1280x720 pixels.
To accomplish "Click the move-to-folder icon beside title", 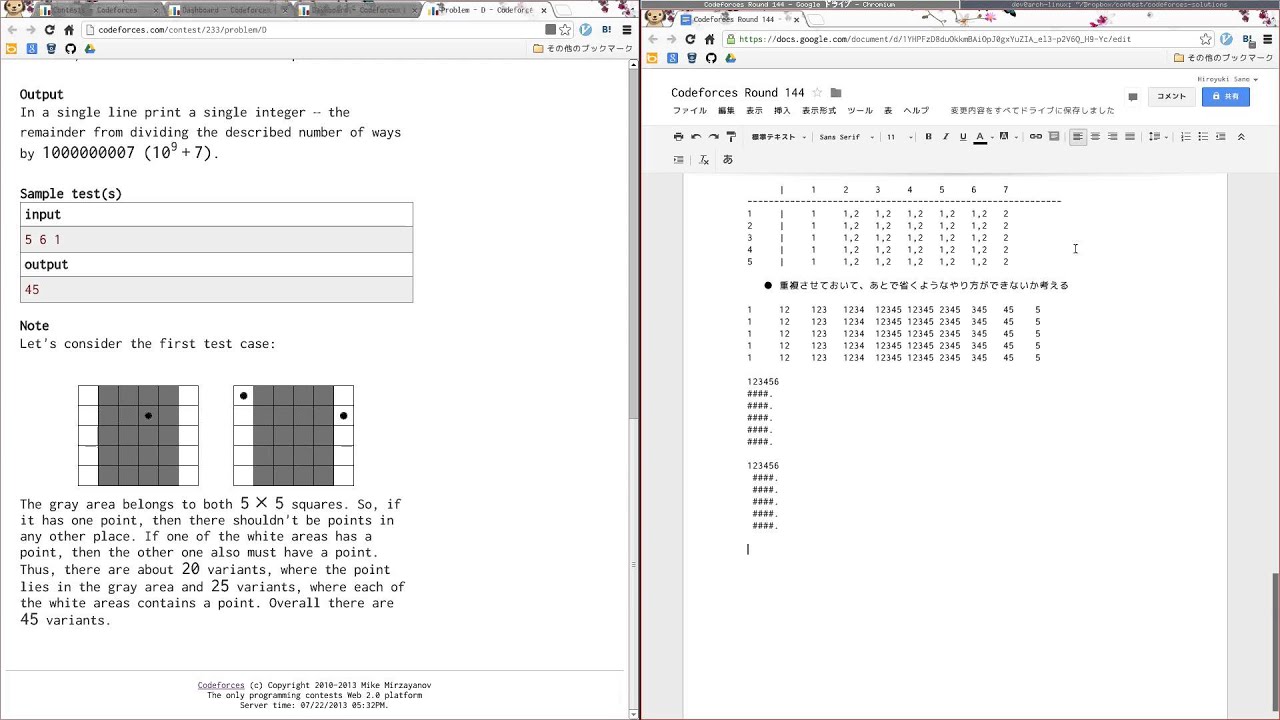I will tap(836, 93).
